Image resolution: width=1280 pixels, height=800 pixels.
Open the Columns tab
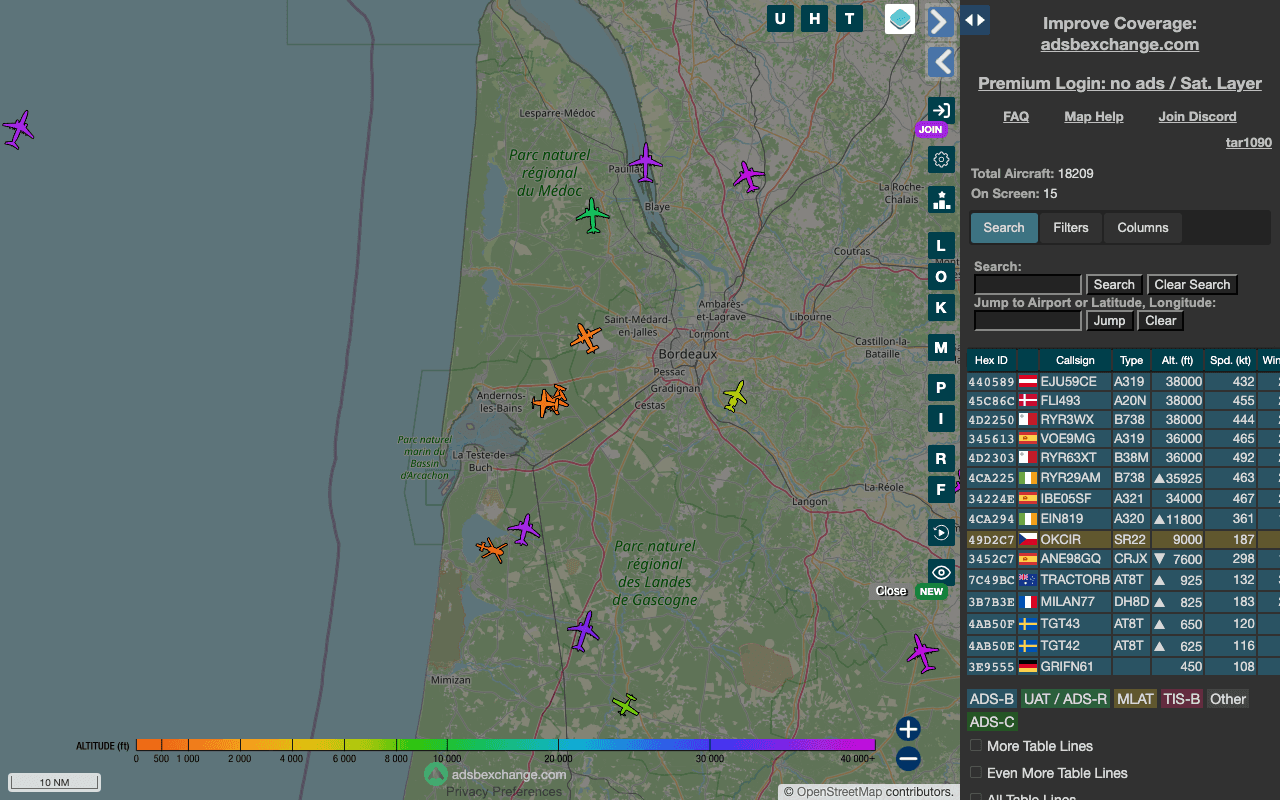coord(1143,227)
